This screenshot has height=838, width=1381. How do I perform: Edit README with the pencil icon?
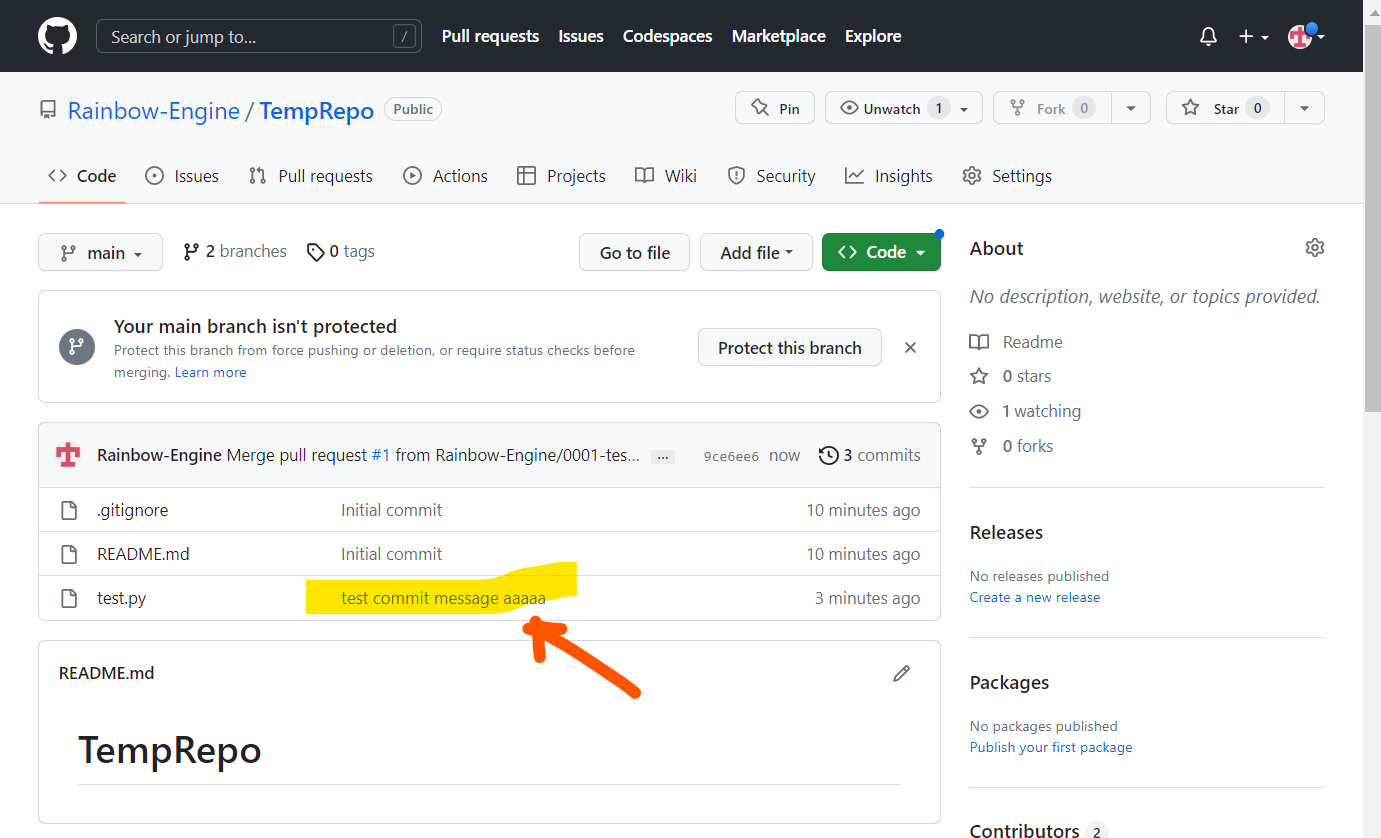pyautogui.click(x=901, y=673)
